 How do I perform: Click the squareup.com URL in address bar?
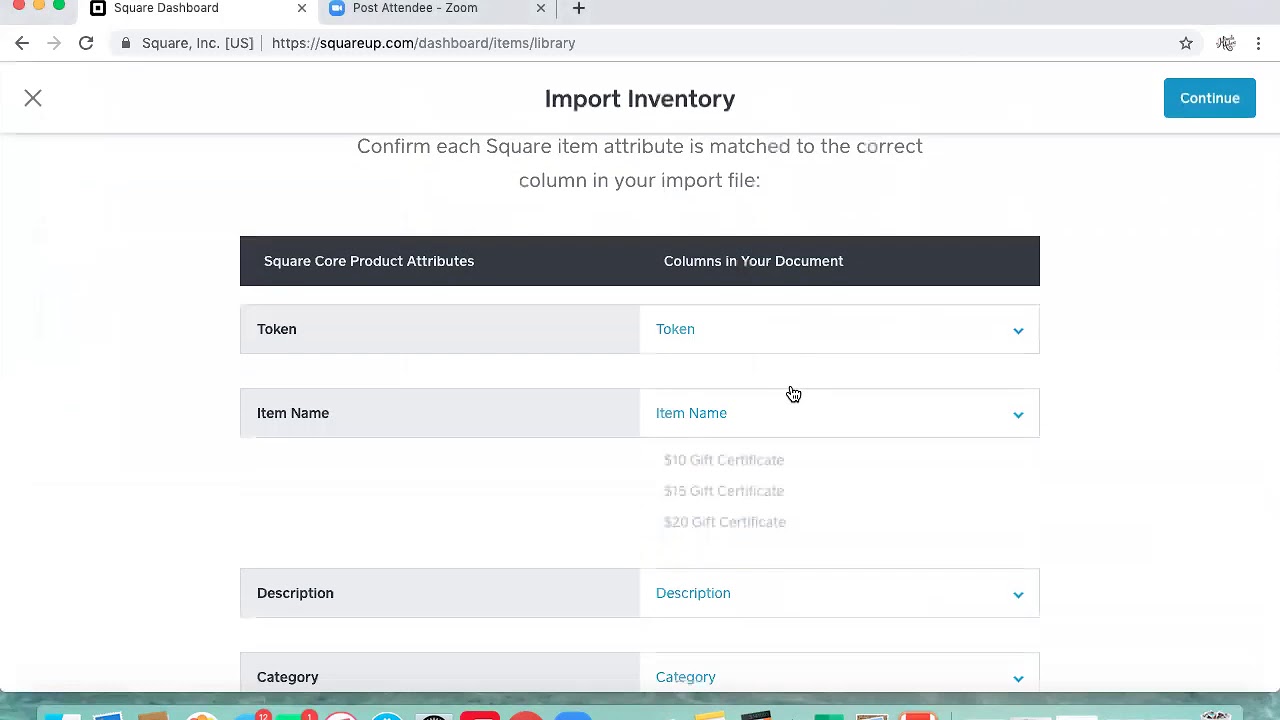[423, 43]
